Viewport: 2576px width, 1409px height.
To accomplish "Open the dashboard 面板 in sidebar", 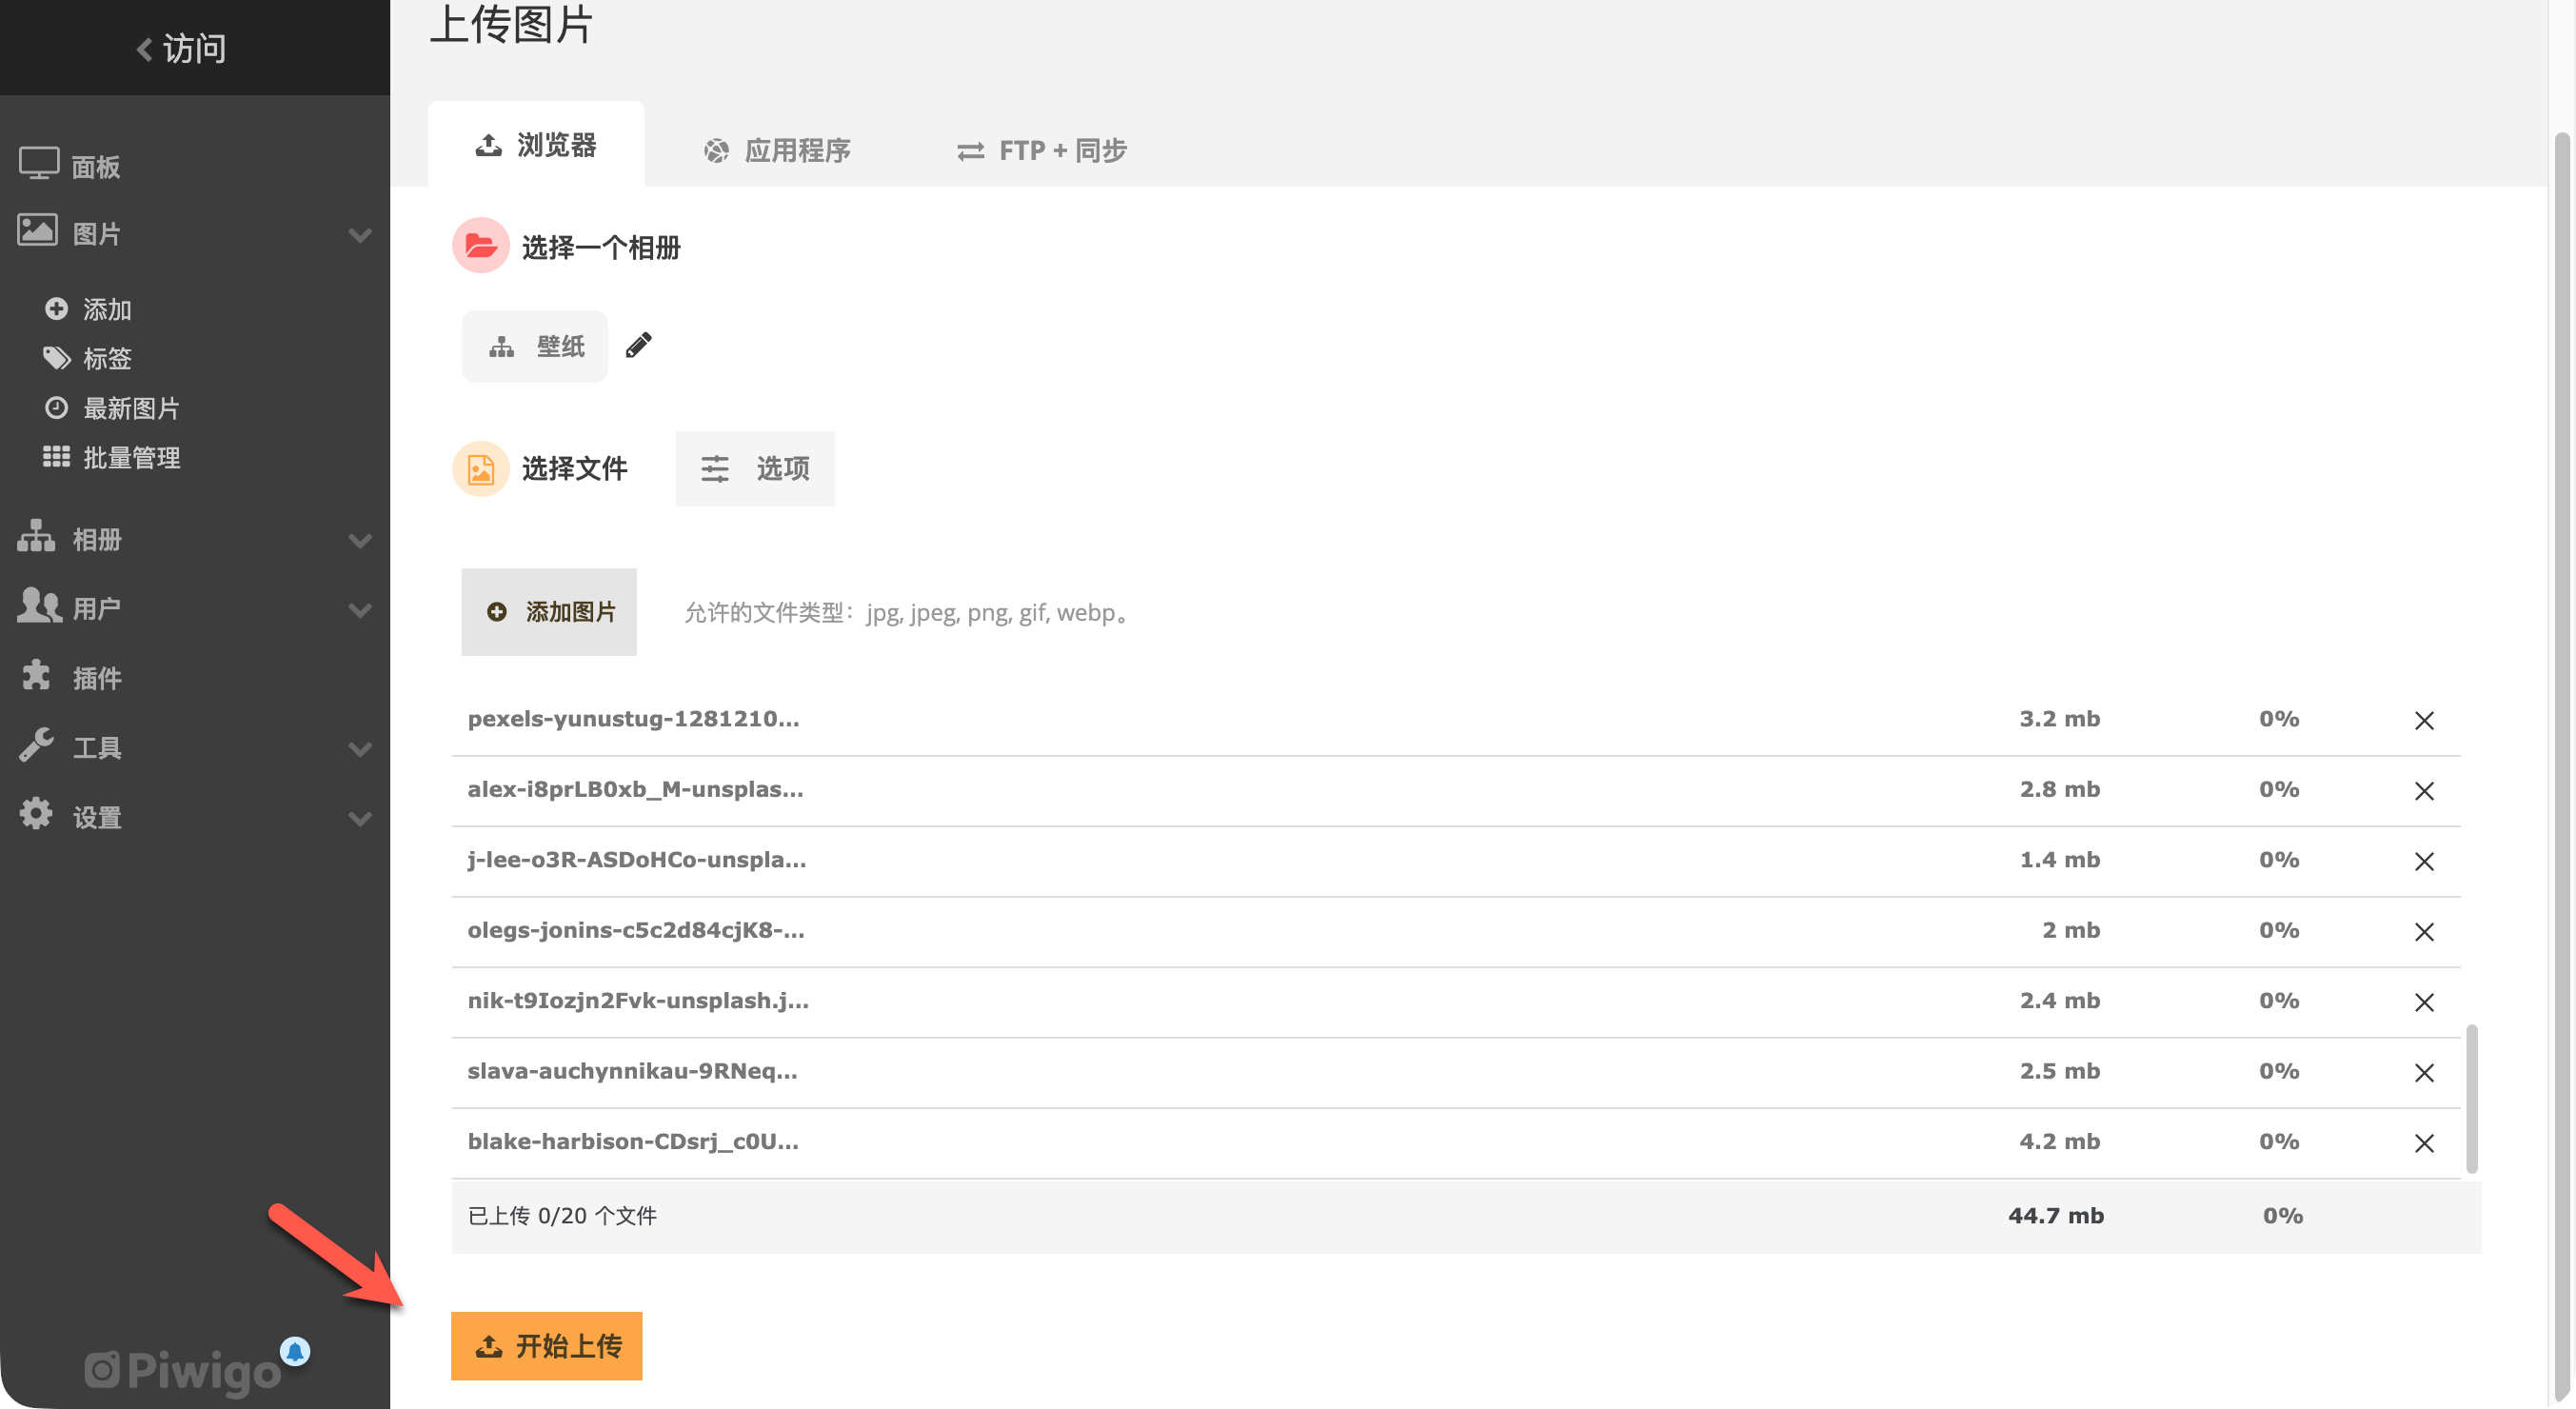I will 95,166.
